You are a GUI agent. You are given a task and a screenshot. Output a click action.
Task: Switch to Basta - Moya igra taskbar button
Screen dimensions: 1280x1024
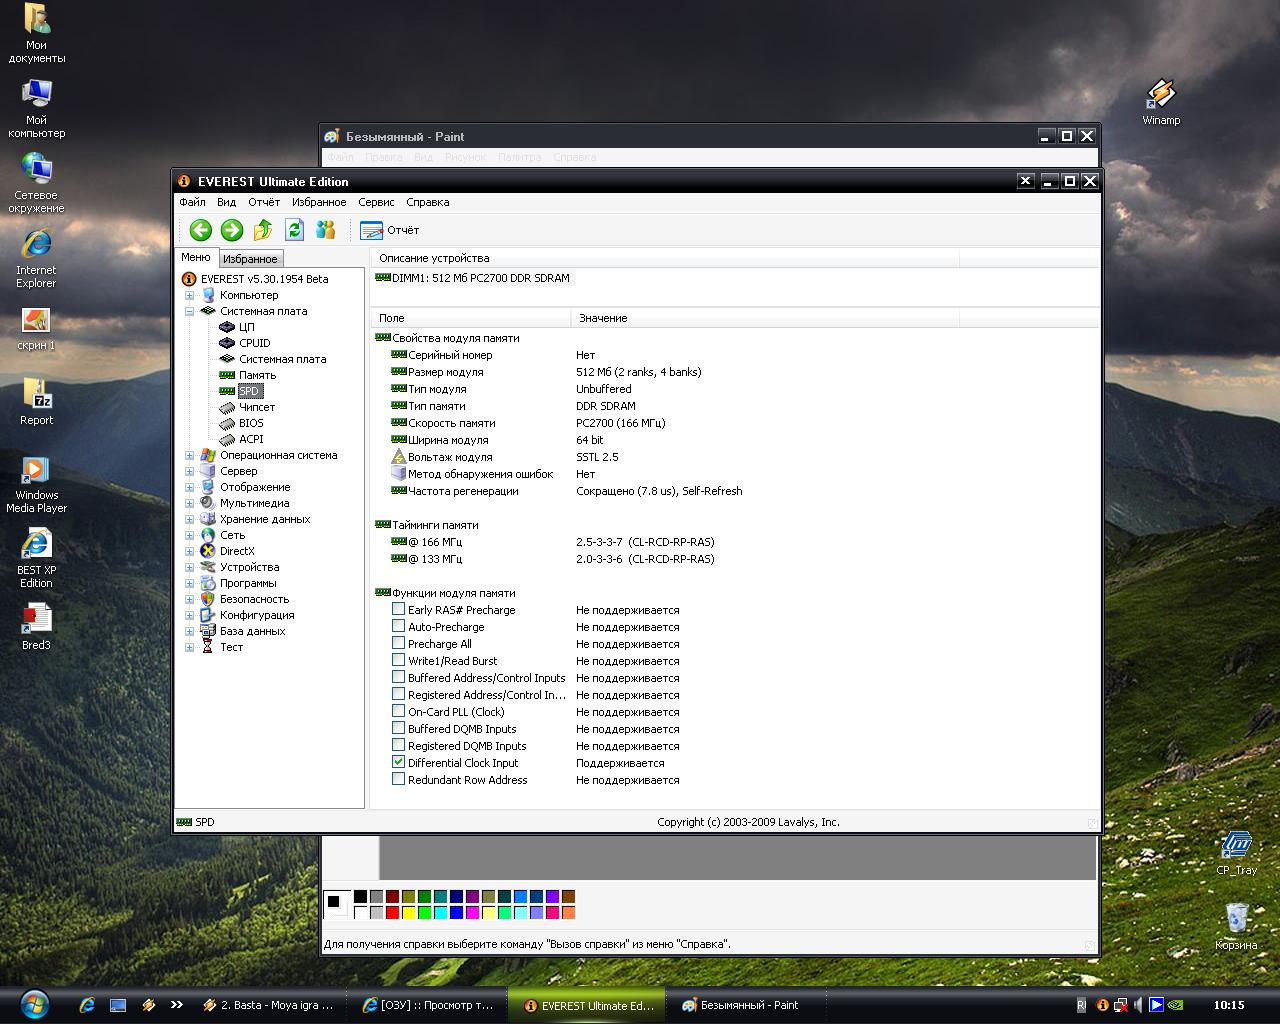[x=267, y=1005]
